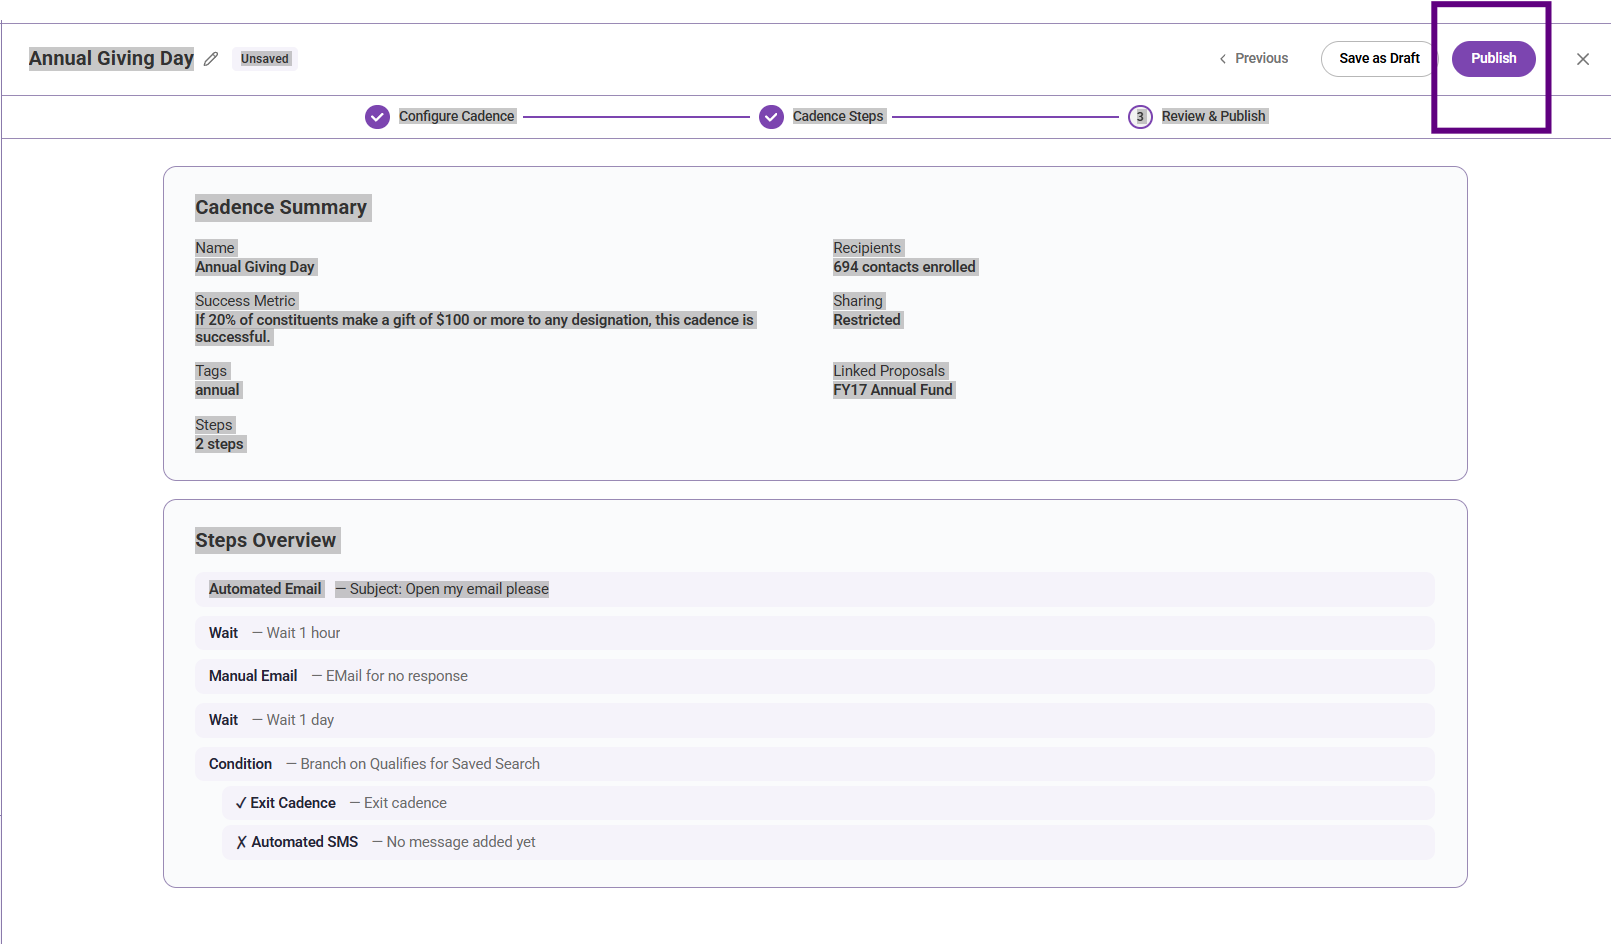Click the checkmark beside Exit Cadence

click(x=241, y=803)
